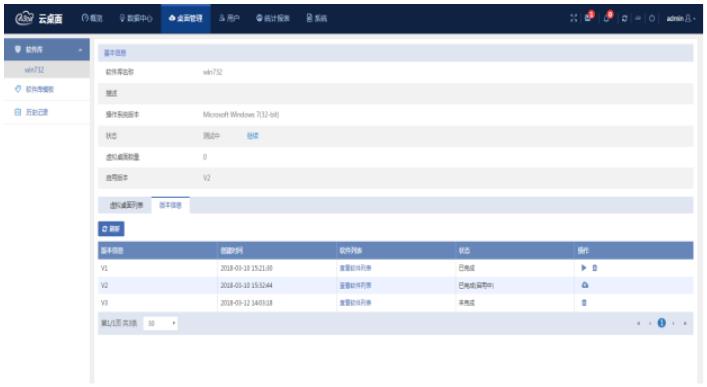Viewport: 707px width, 387px height.
Task: Click the delete trash icon in V1 row
Action: coord(595,267)
